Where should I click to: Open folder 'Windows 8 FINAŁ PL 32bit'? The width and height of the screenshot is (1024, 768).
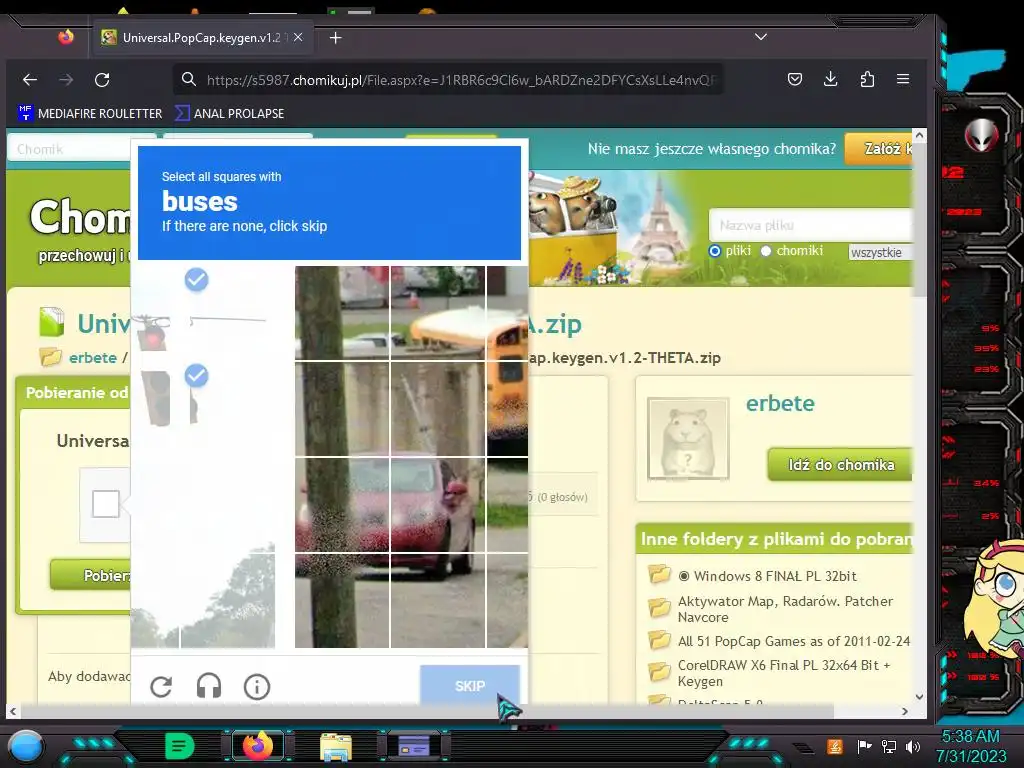pos(775,576)
